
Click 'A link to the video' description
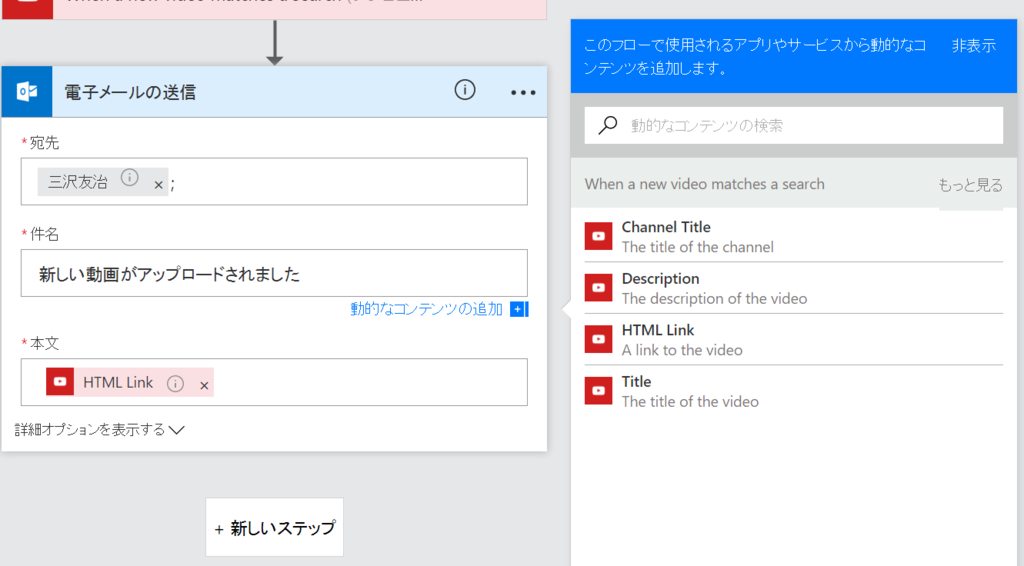[x=682, y=350]
